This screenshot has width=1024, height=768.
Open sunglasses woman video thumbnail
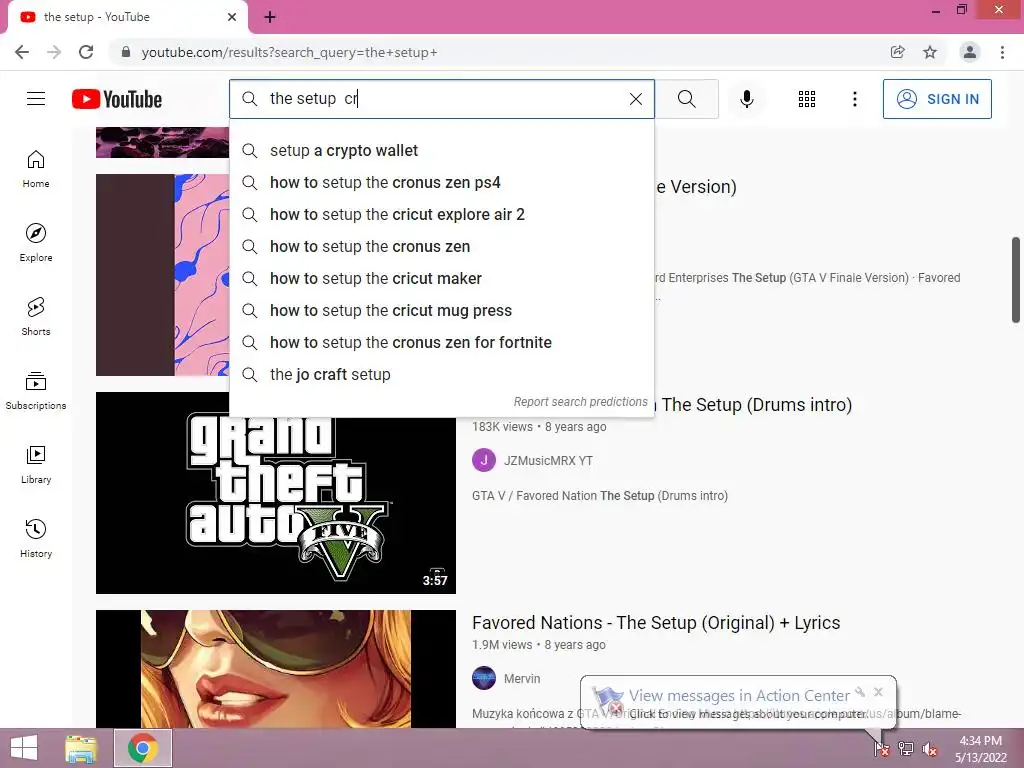pos(276,669)
